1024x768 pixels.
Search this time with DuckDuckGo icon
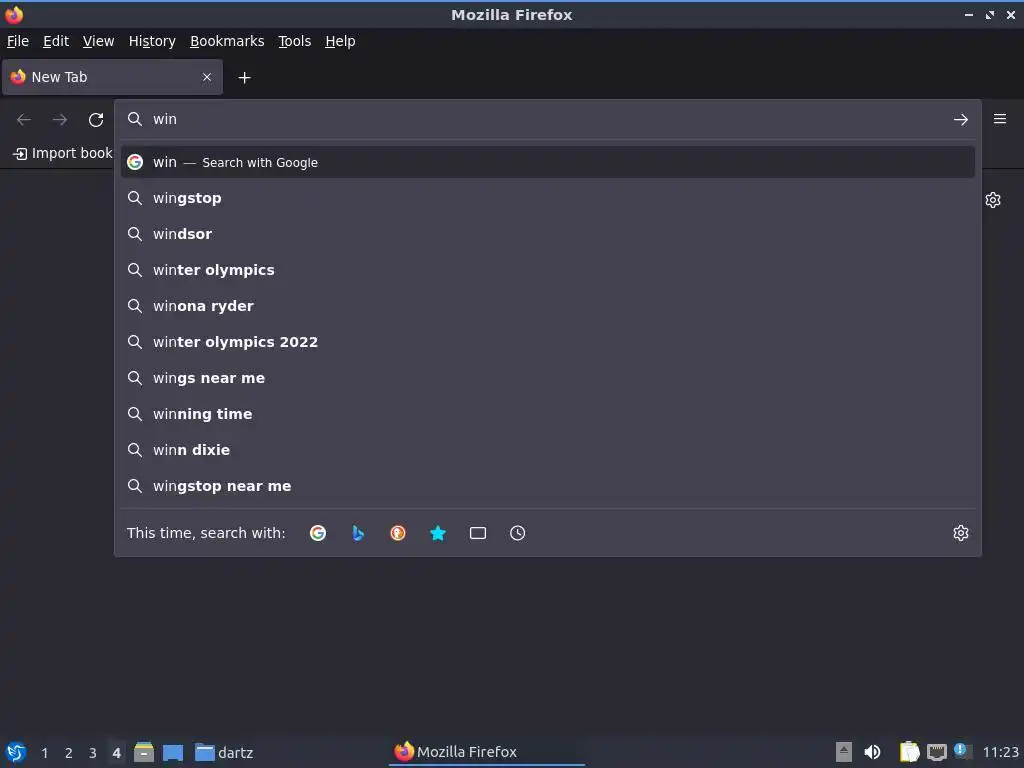(398, 533)
